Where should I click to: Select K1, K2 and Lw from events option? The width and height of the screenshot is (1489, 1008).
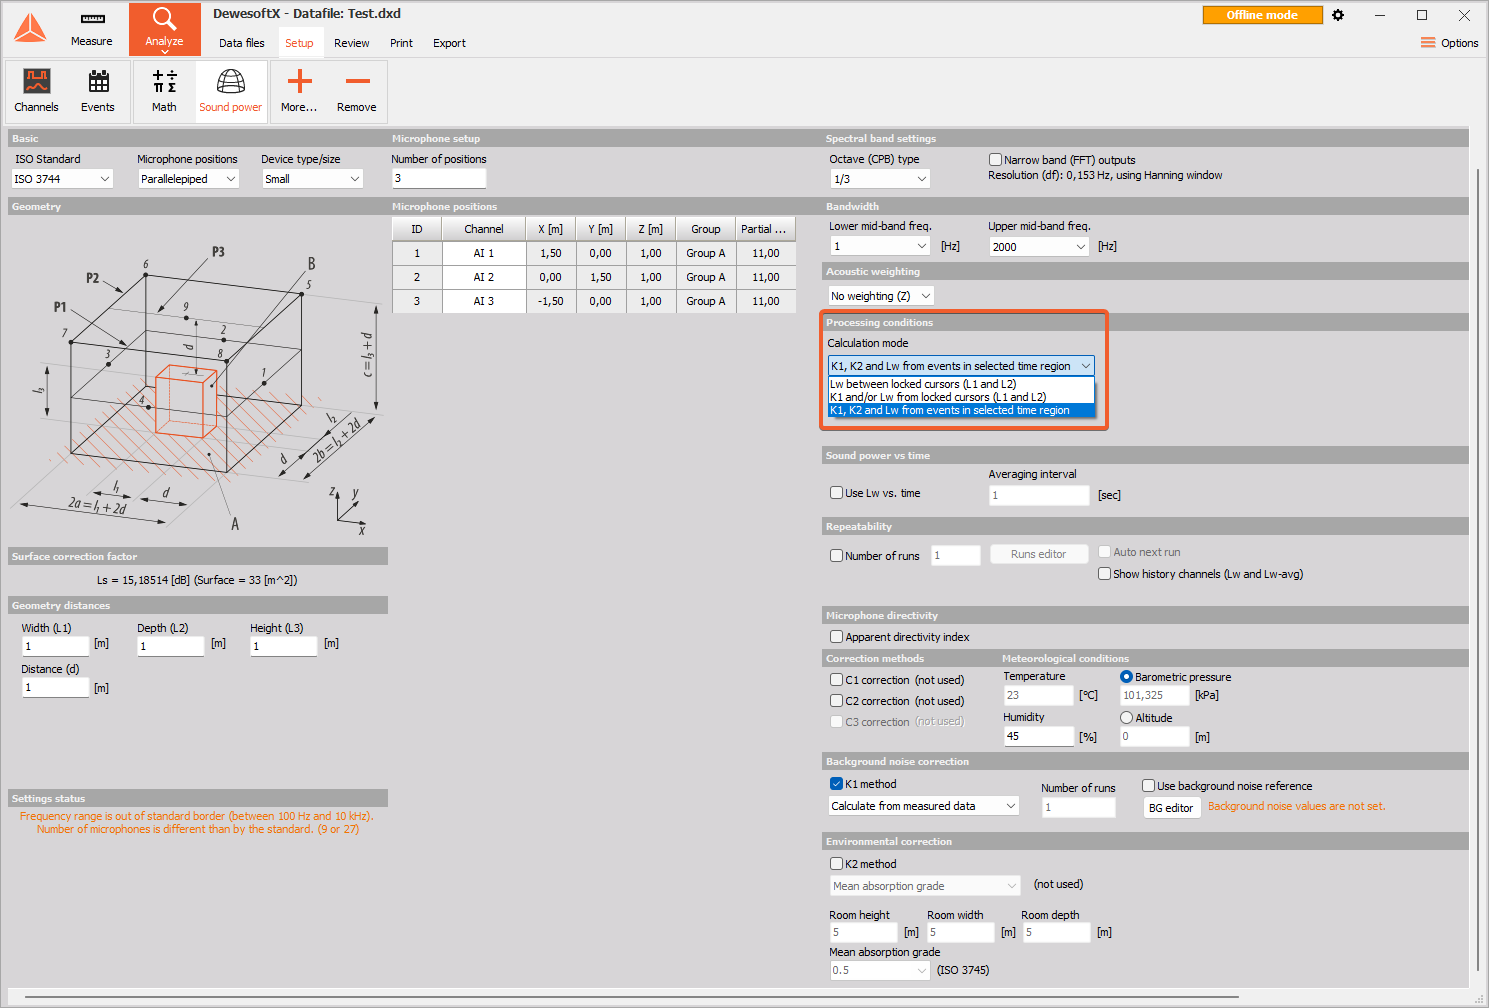coord(961,410)
